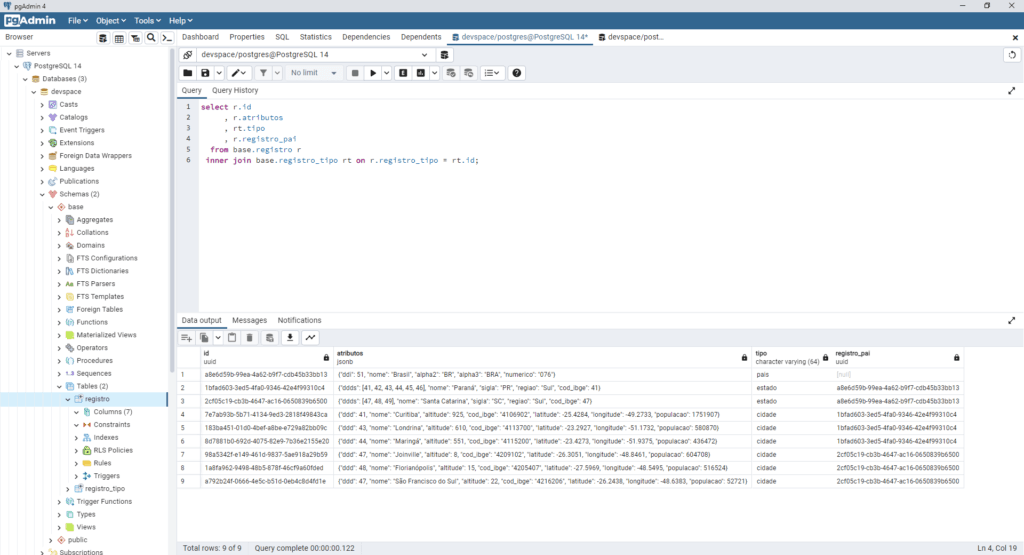Open the No limit rows dropdown
1024x555 pixels.
[x=313, y=73]
